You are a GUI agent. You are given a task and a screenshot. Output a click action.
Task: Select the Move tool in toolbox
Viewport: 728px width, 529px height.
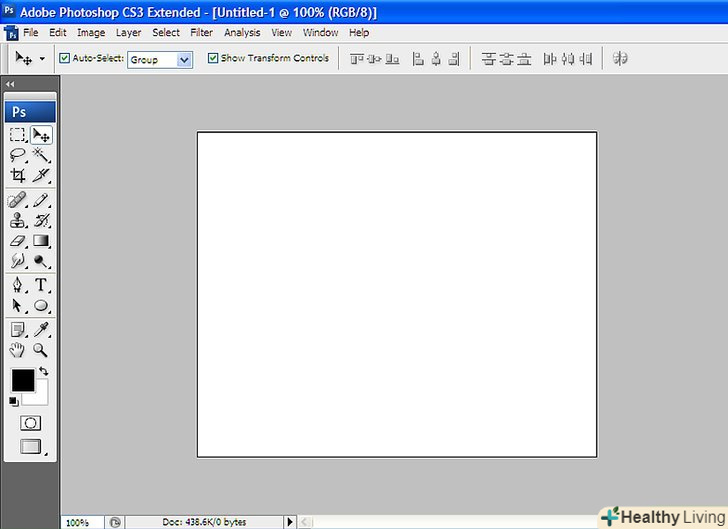coord(41,135)
